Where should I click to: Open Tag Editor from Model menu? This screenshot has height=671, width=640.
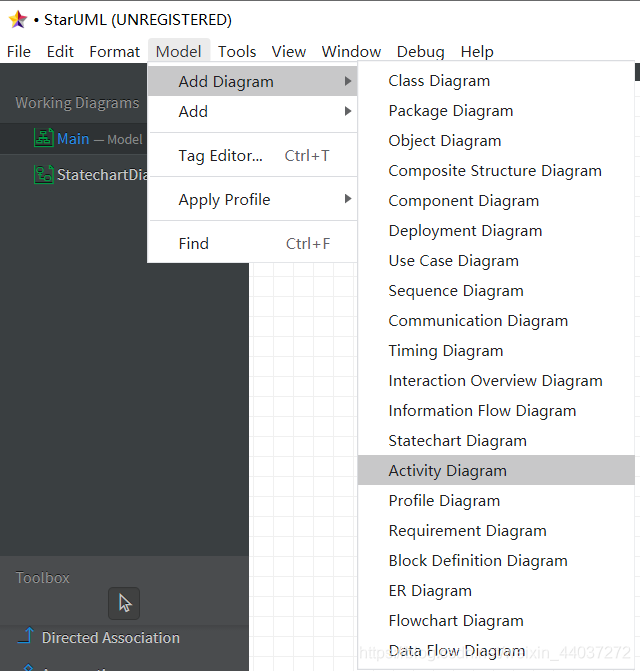pos(252,155)
